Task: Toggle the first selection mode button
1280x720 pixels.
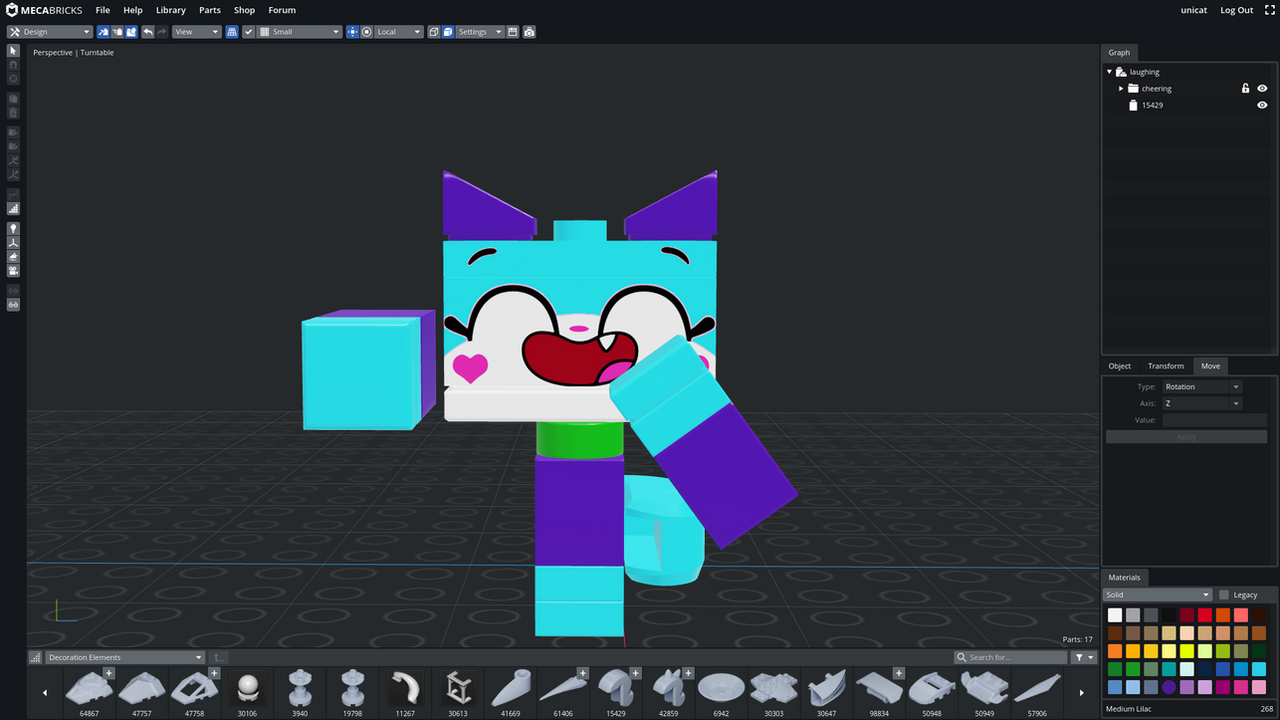Action: pos(103,32)
